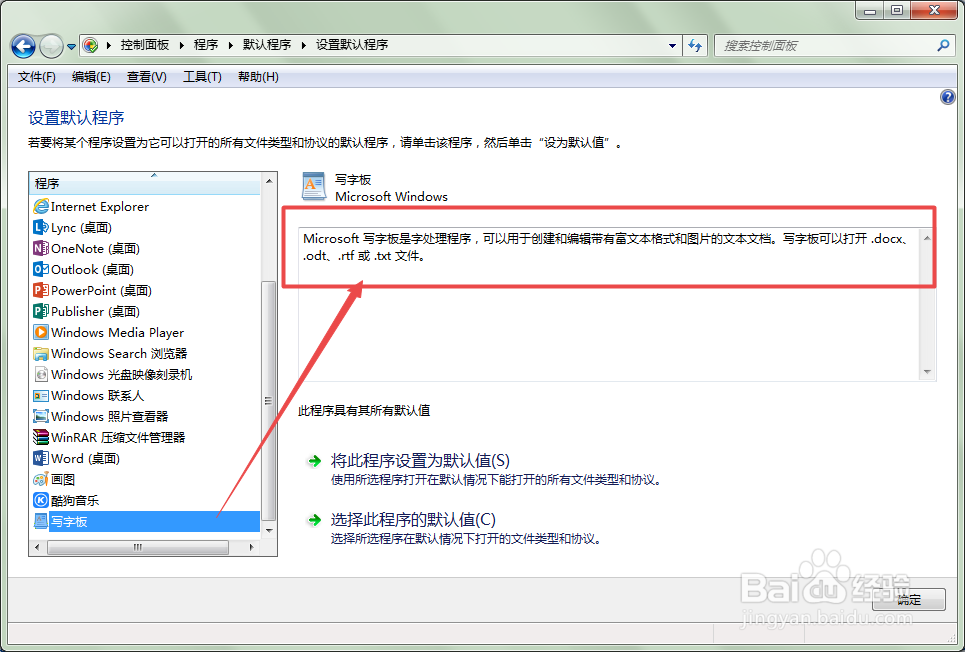Expand arrow after 默认程序 breadcrumb
This screenshot has height=652, width=965.
coord(304,45)
